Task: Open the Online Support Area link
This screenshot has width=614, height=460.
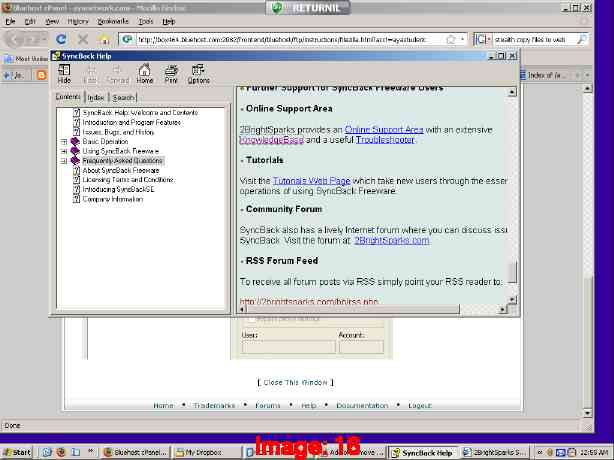Action: point(384,130)
